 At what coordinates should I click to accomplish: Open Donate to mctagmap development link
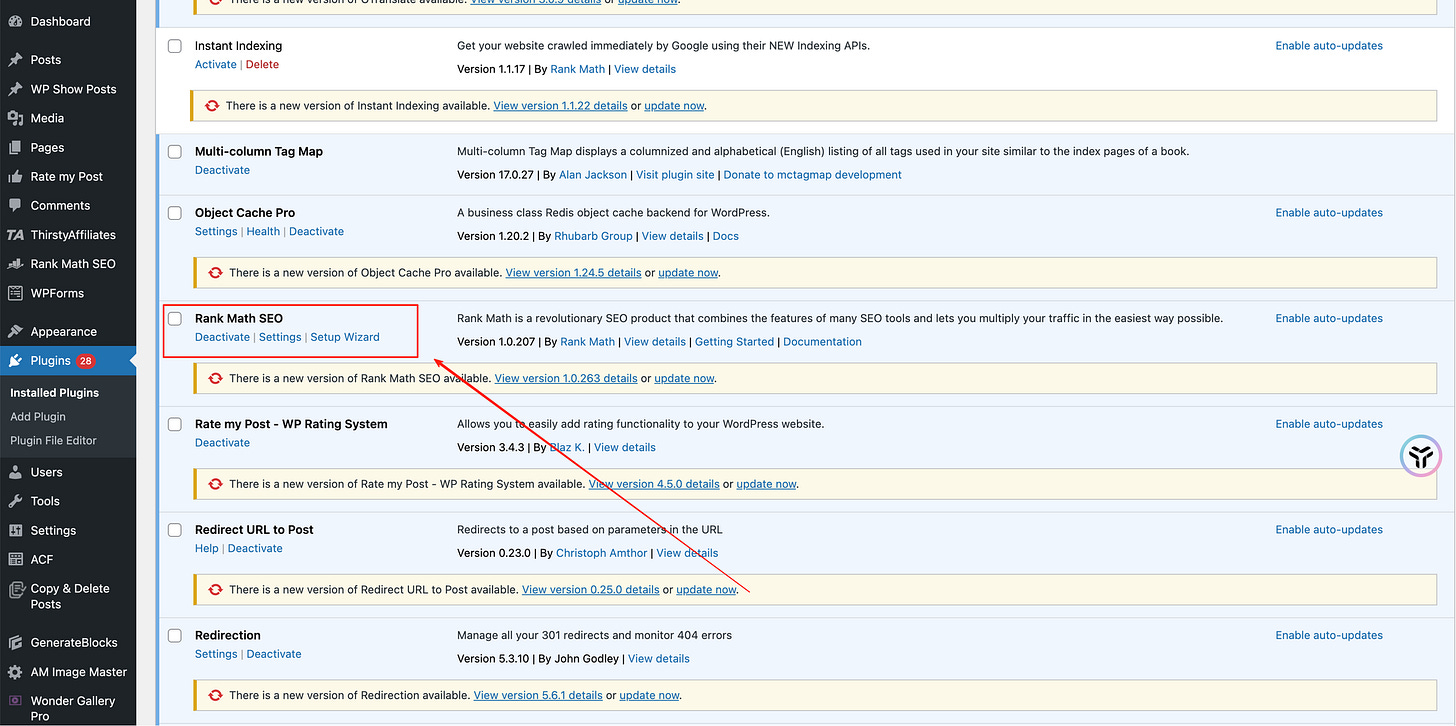click(x=812, y=175)
